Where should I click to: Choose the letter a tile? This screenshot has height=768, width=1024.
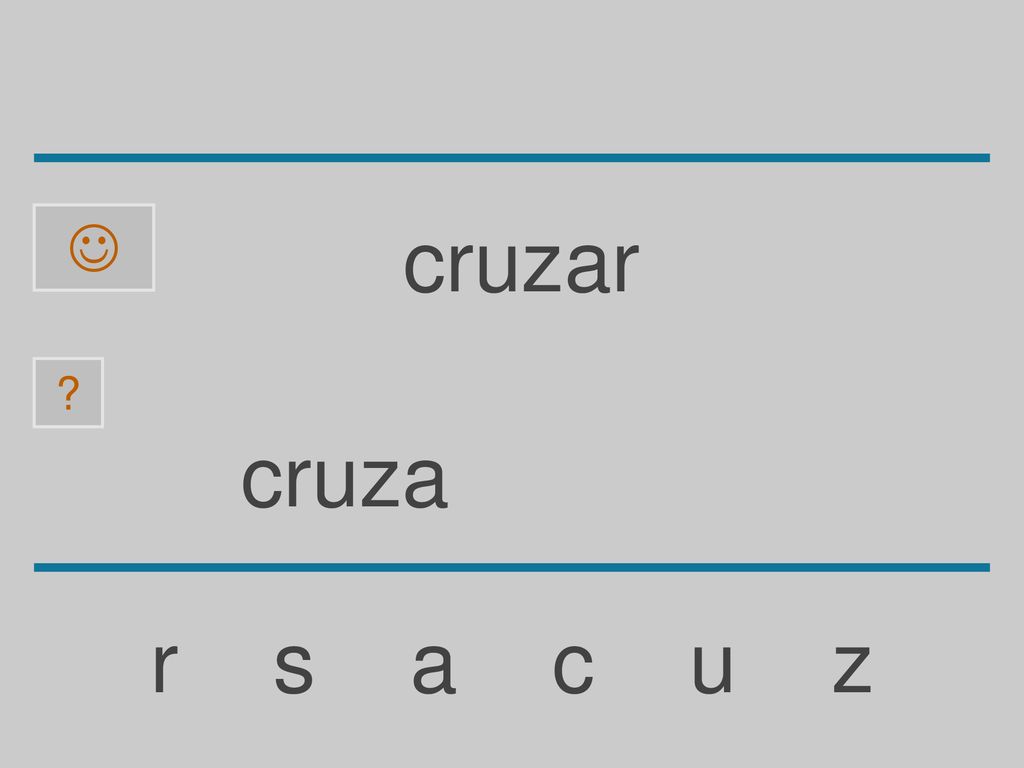[x=434, y=667]
